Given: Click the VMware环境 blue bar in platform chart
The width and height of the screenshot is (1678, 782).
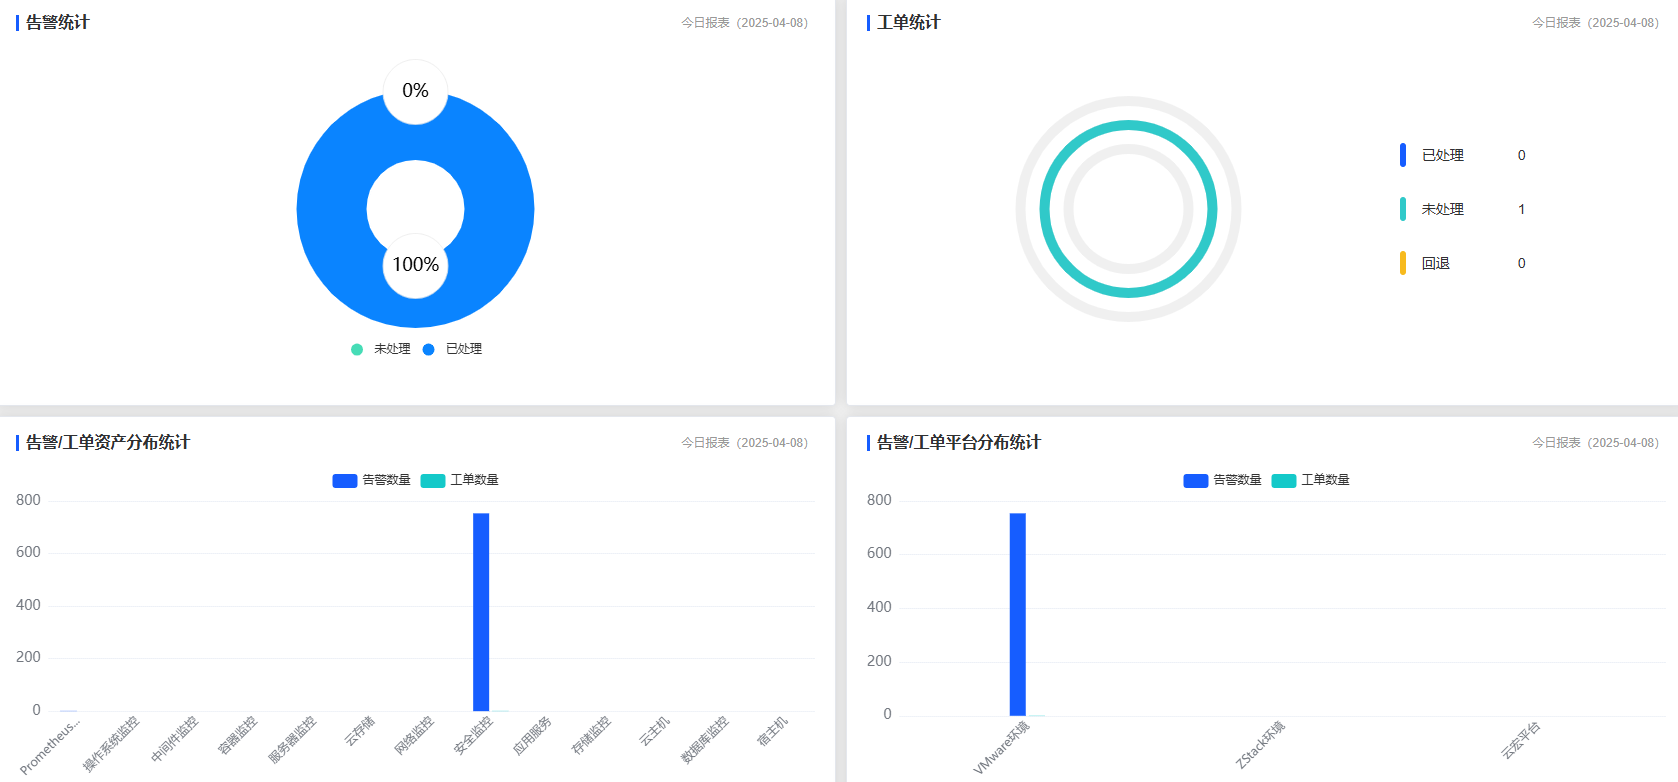Looking at the screenshot, I should point(1018,614).
